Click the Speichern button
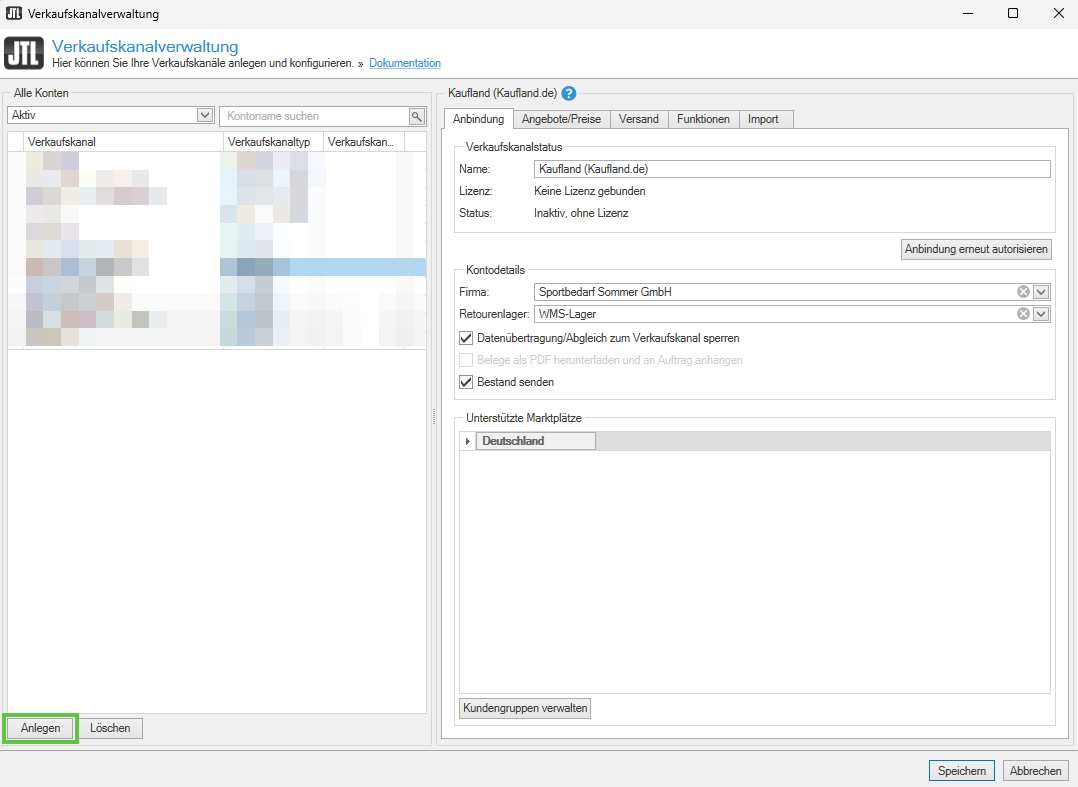The height and width of the screenshot is (787, 1078). 962,771
